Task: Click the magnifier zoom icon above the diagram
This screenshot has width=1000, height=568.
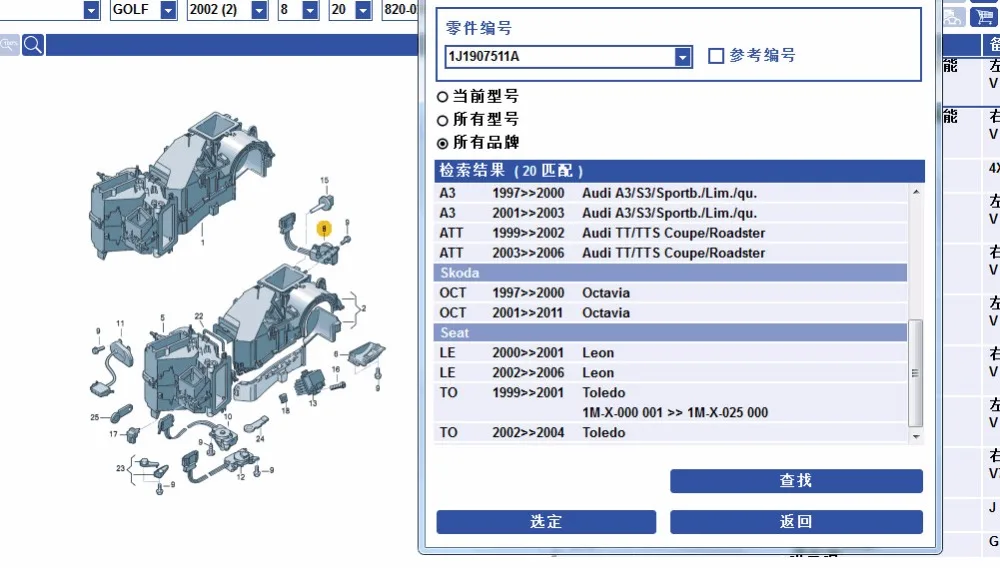Action: 33,45
